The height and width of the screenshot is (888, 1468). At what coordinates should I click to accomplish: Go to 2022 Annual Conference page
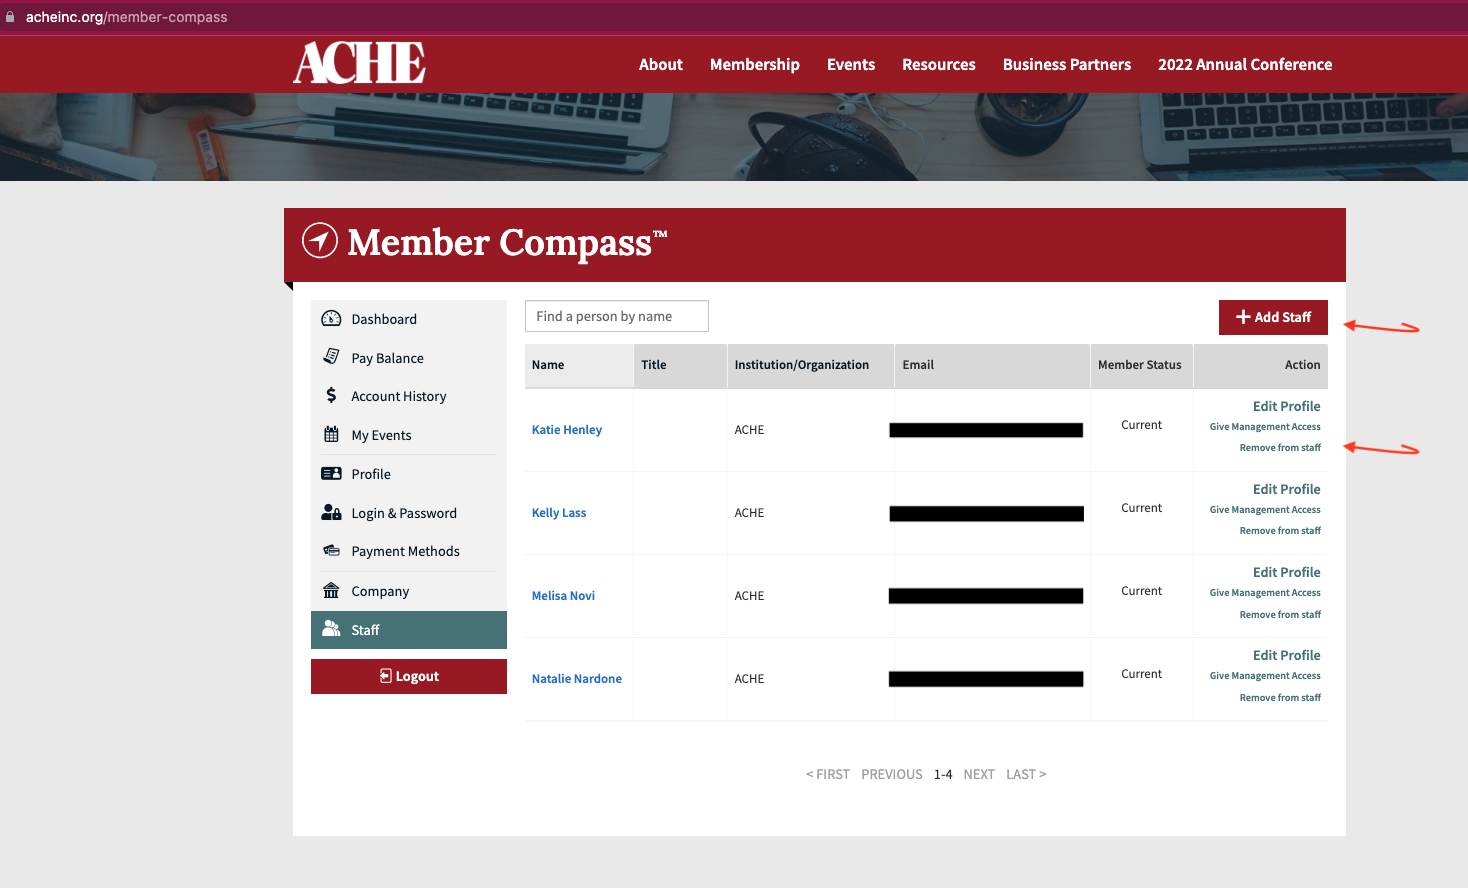[x=1245, y=64]
